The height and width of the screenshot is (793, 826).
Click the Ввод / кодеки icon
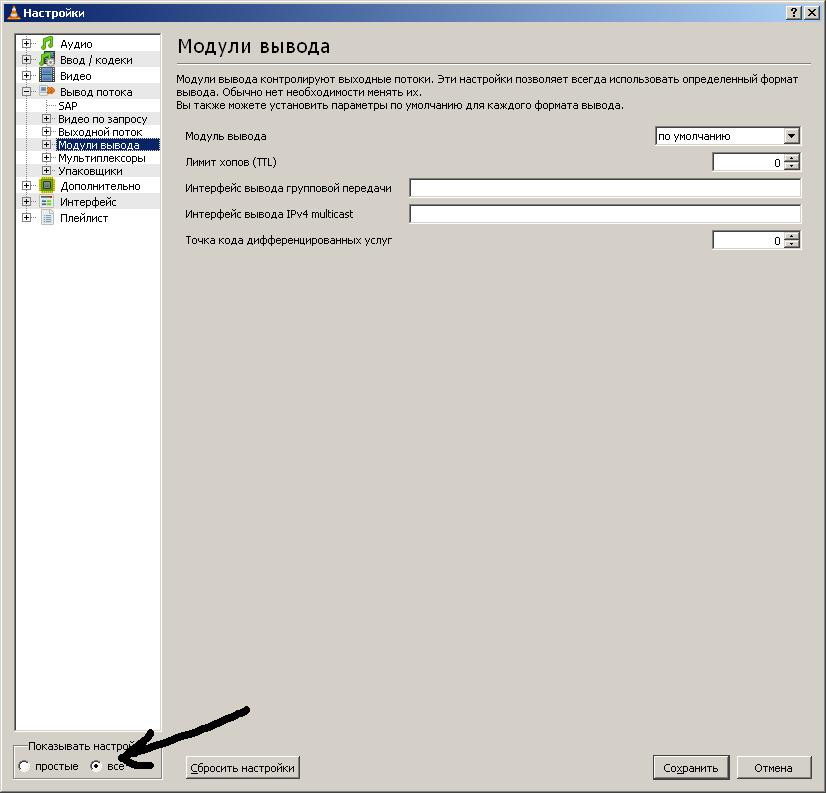point(47,60)
